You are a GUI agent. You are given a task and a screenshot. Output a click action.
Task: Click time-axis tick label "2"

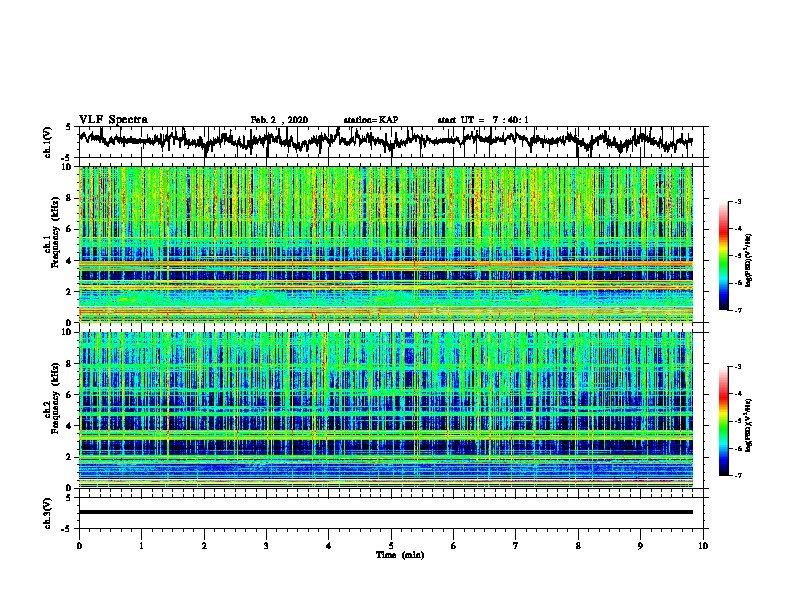click(204, 546)
